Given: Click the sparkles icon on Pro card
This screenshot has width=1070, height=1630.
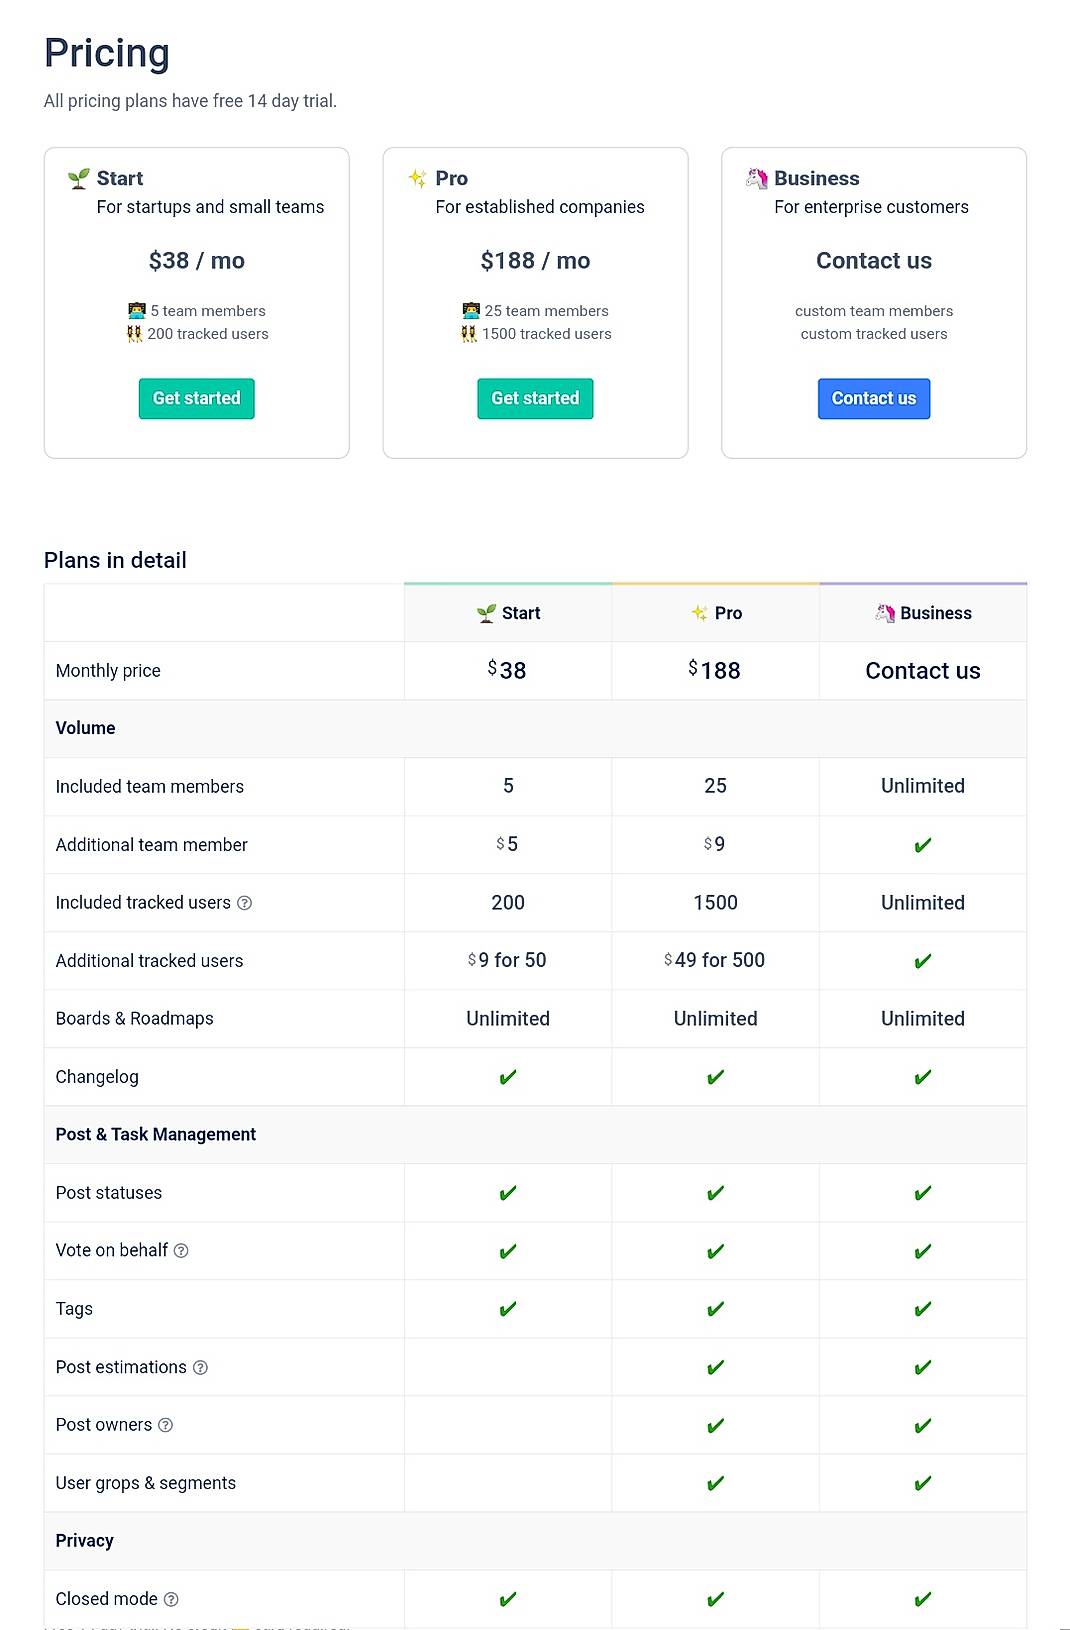Looking at the screenshot, I should point(418,179).
